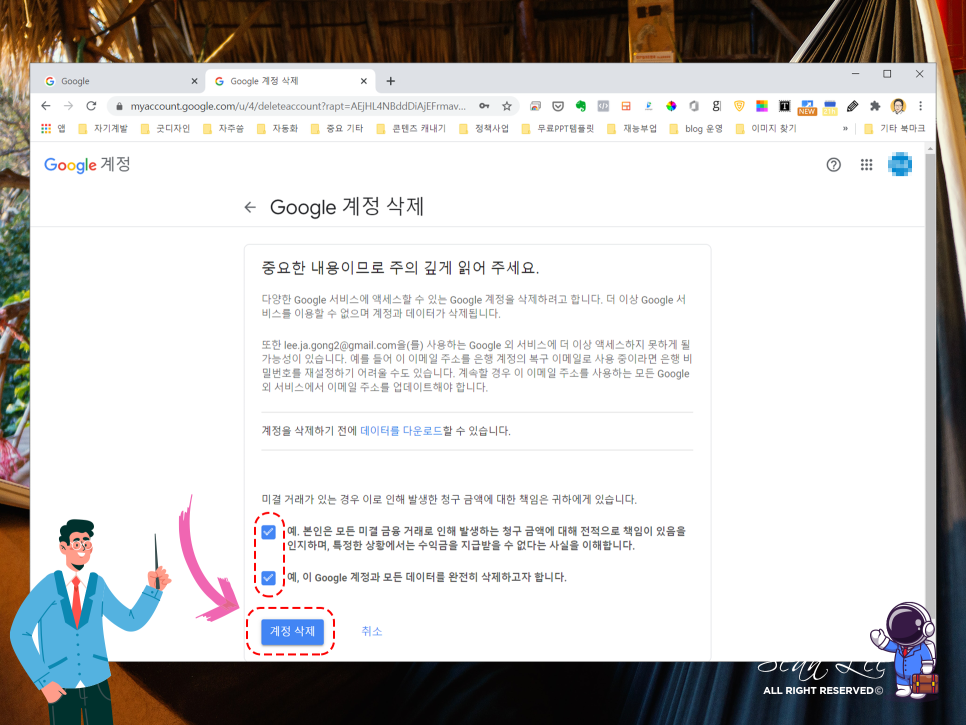Open the 자주씀 bookmark folder
966x725 pixels.
coord(223,128)
